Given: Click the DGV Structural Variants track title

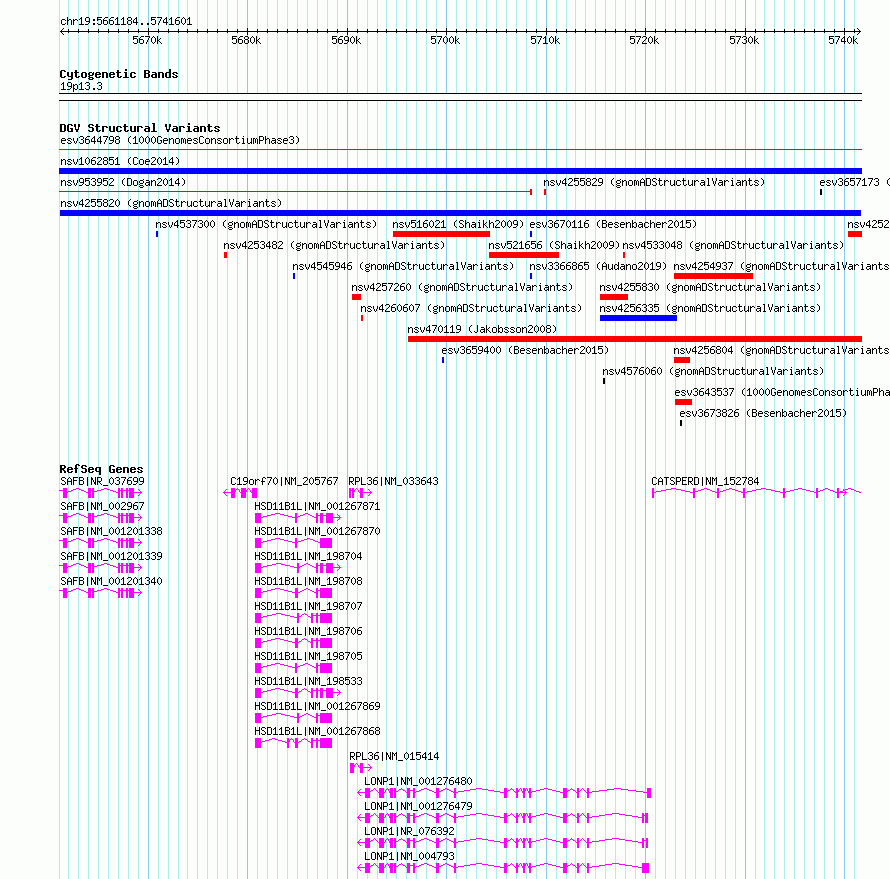Looking at the screenshot, I should [x=140, y=128].
